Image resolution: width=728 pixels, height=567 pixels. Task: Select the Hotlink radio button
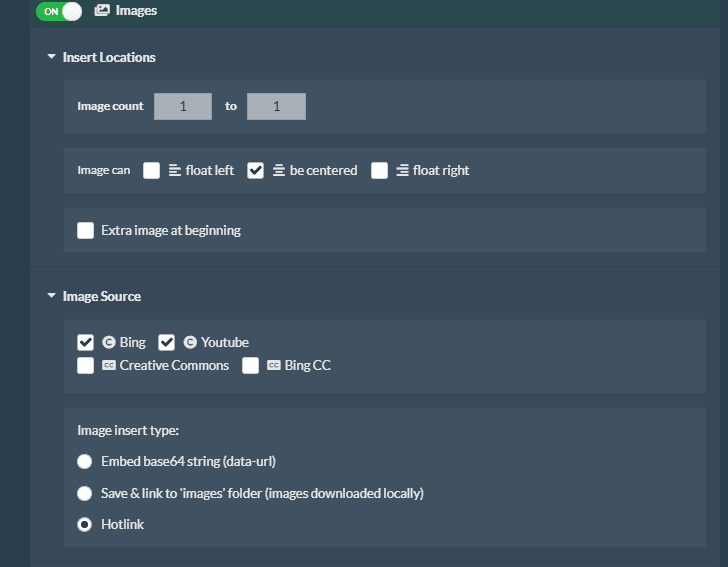coord(84,525)
